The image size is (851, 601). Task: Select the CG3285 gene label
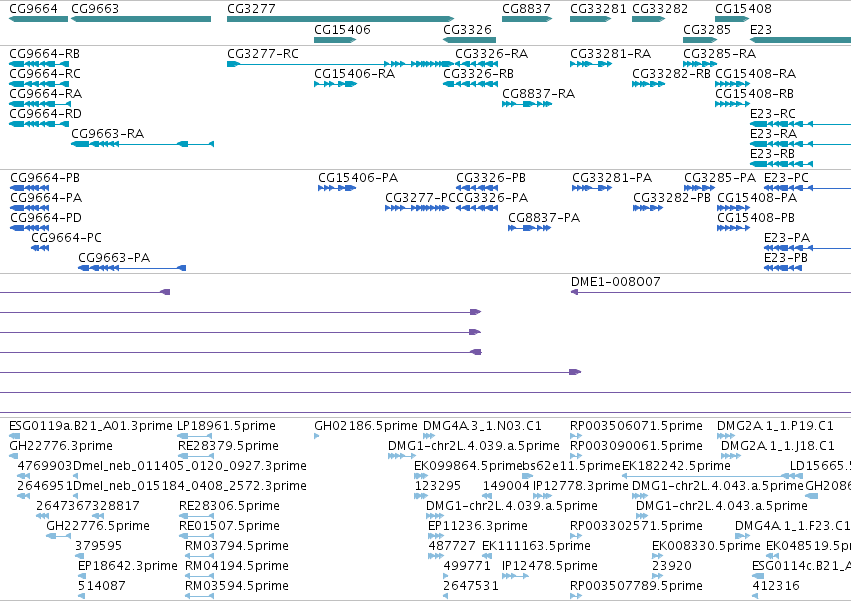[707, 29]
